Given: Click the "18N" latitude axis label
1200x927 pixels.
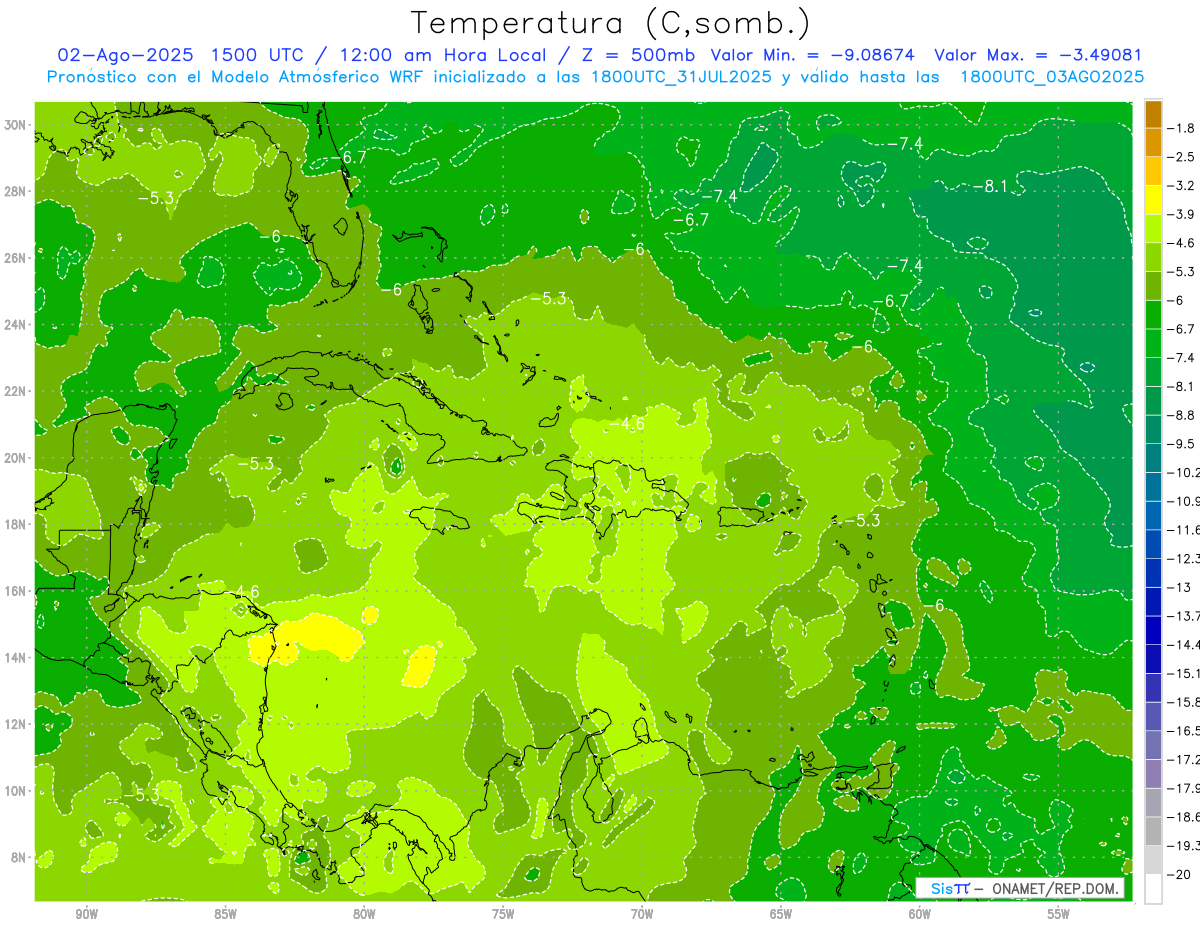Looking at the screenshot, I should (14, 524).
